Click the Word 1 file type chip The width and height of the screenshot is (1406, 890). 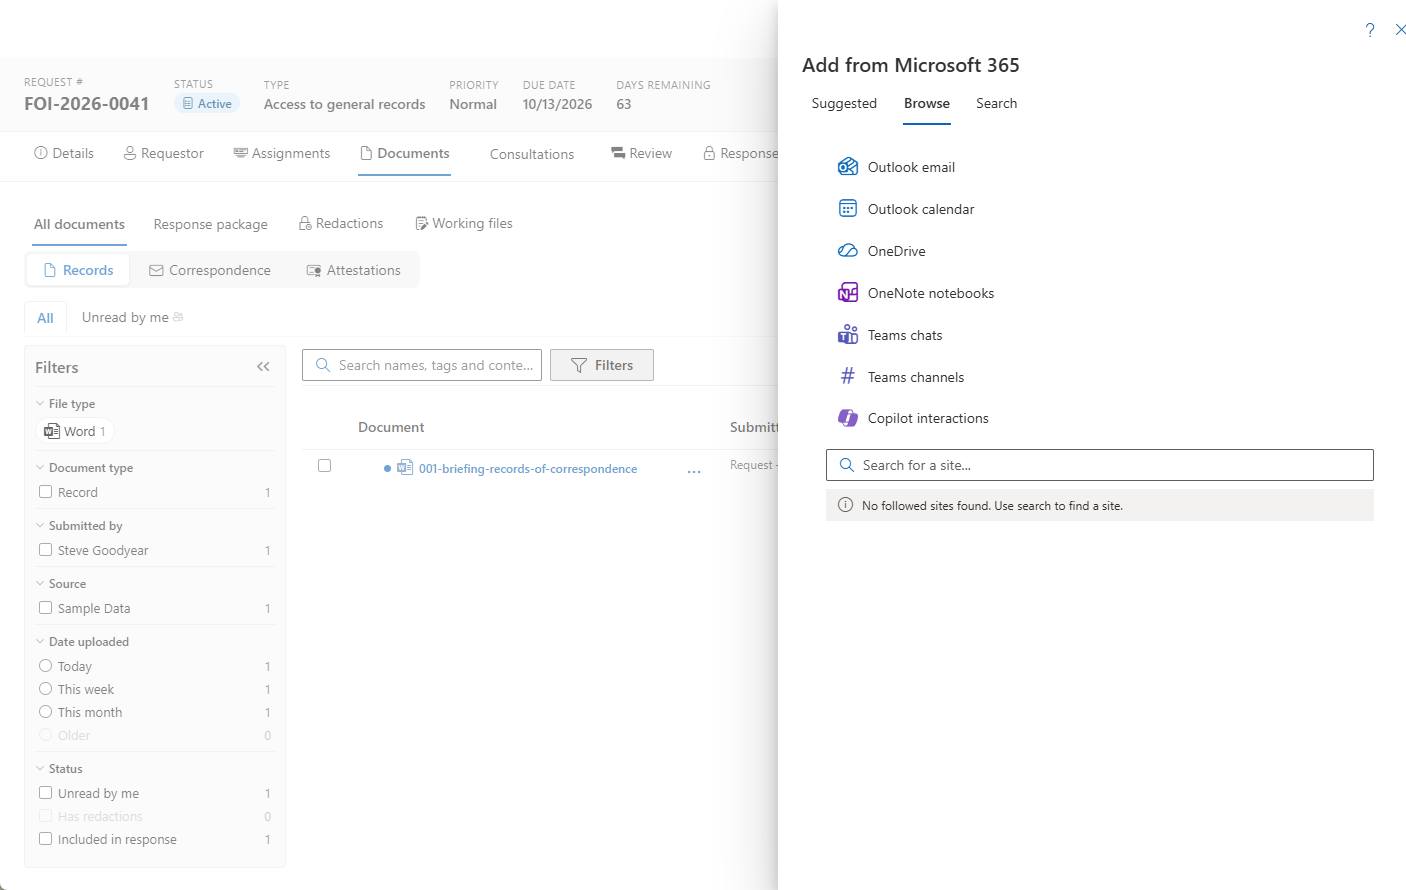(75, 431)
